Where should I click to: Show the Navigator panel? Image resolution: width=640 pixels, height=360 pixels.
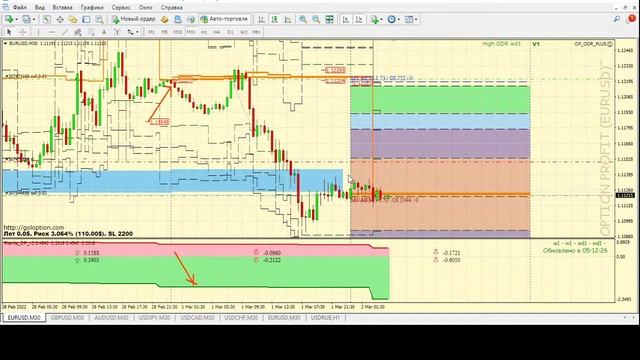pyautogui.click(x=73, y=19)
